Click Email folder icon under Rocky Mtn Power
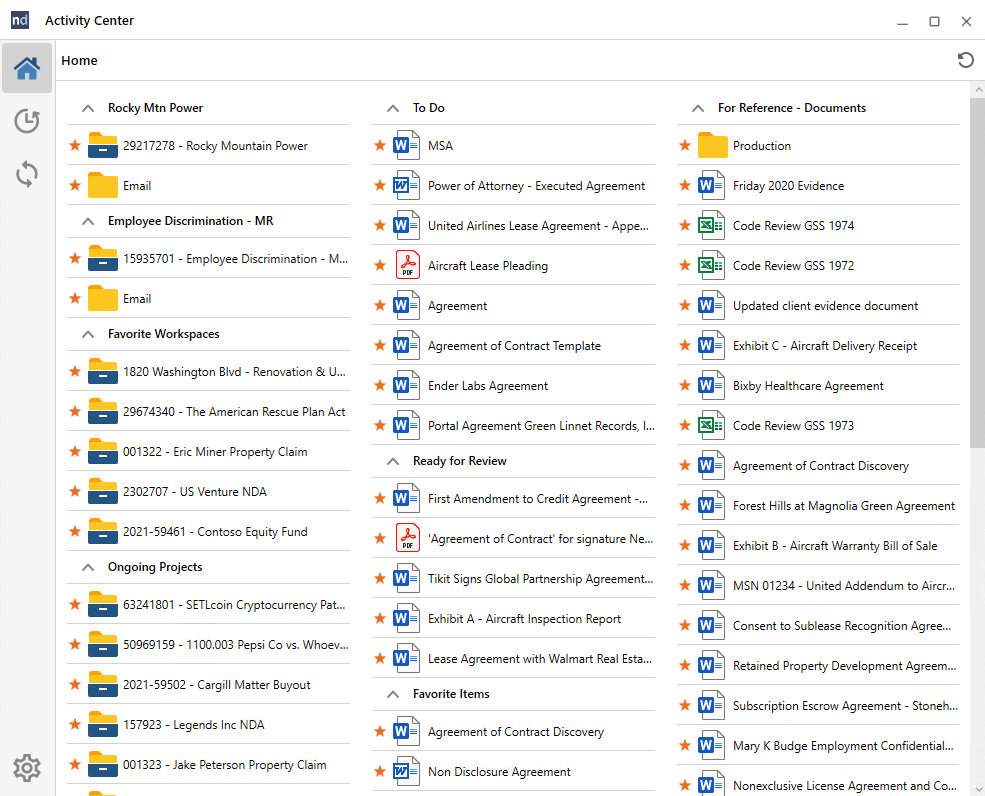The height and width of the screenshot is (796, 985). 102,185
